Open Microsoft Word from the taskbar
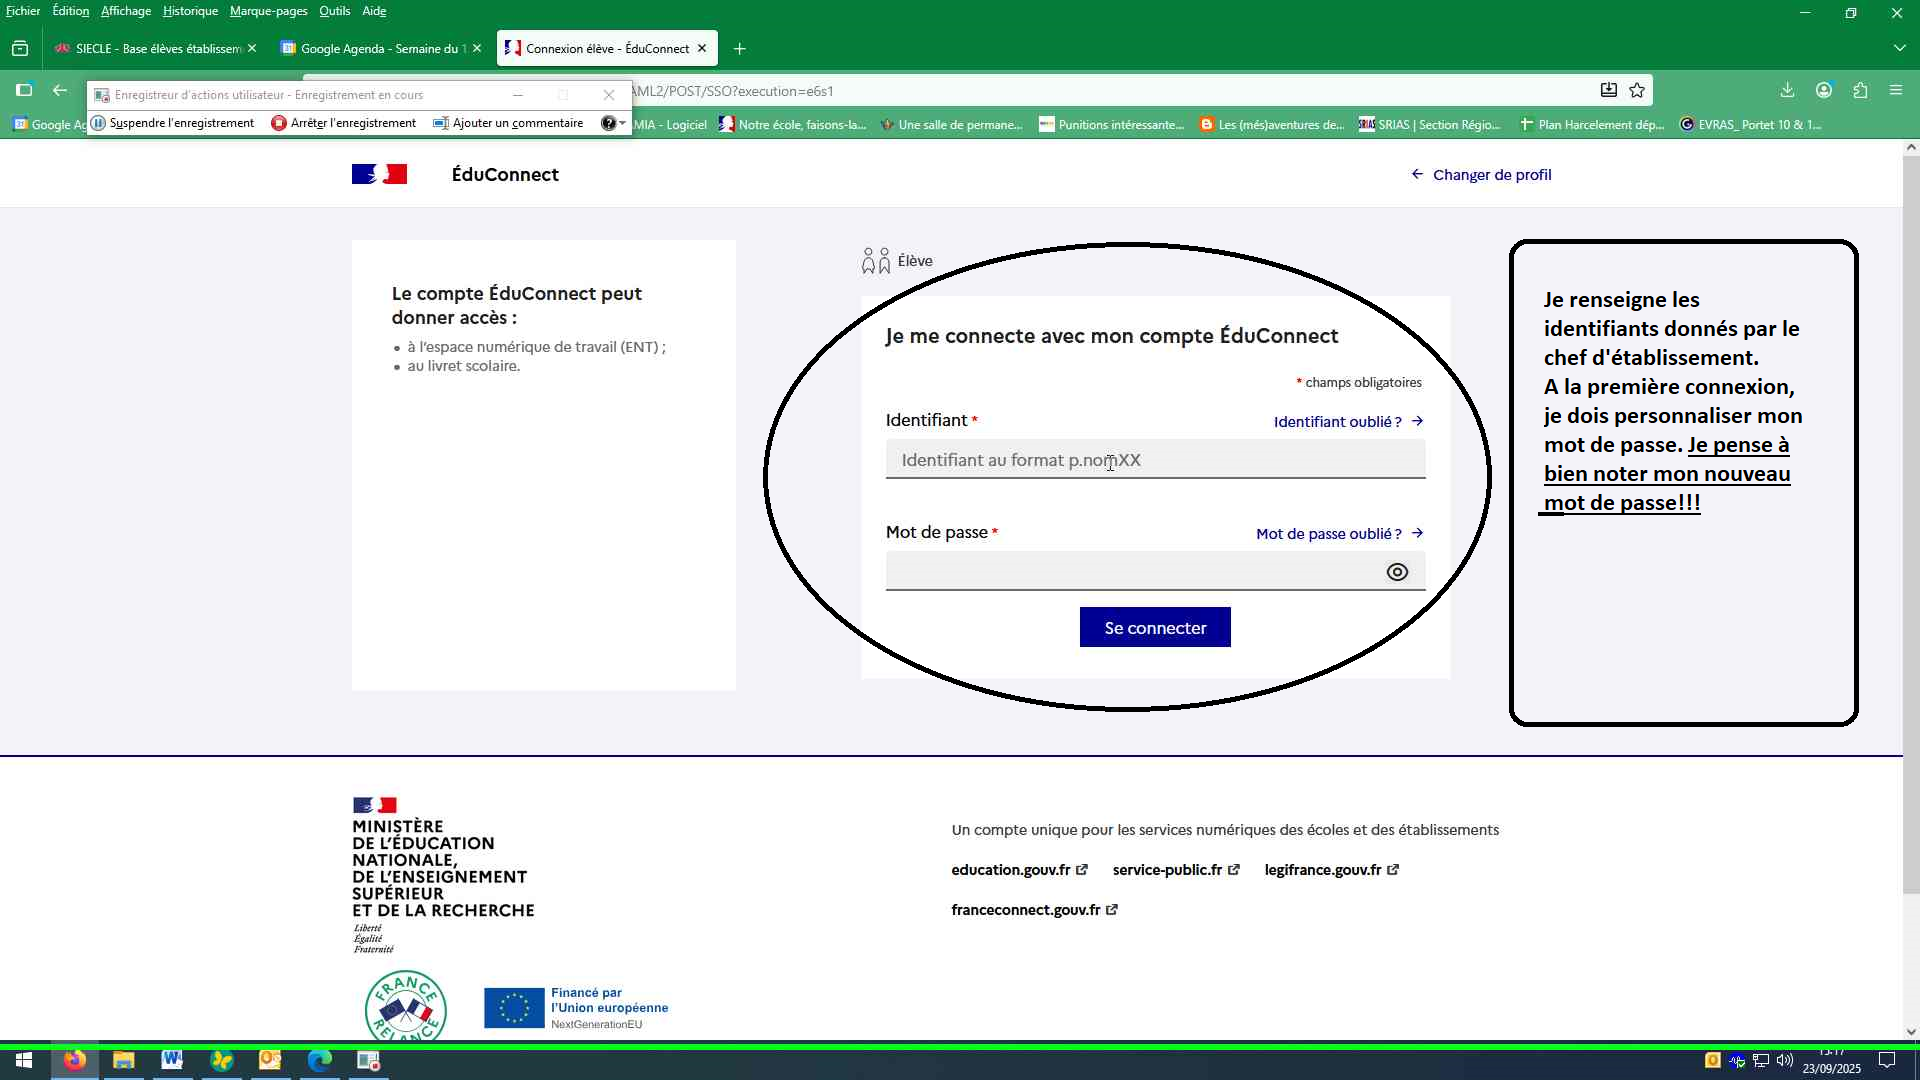The width and height of the screenshot is (1920, 1080). coord(172,1061)
